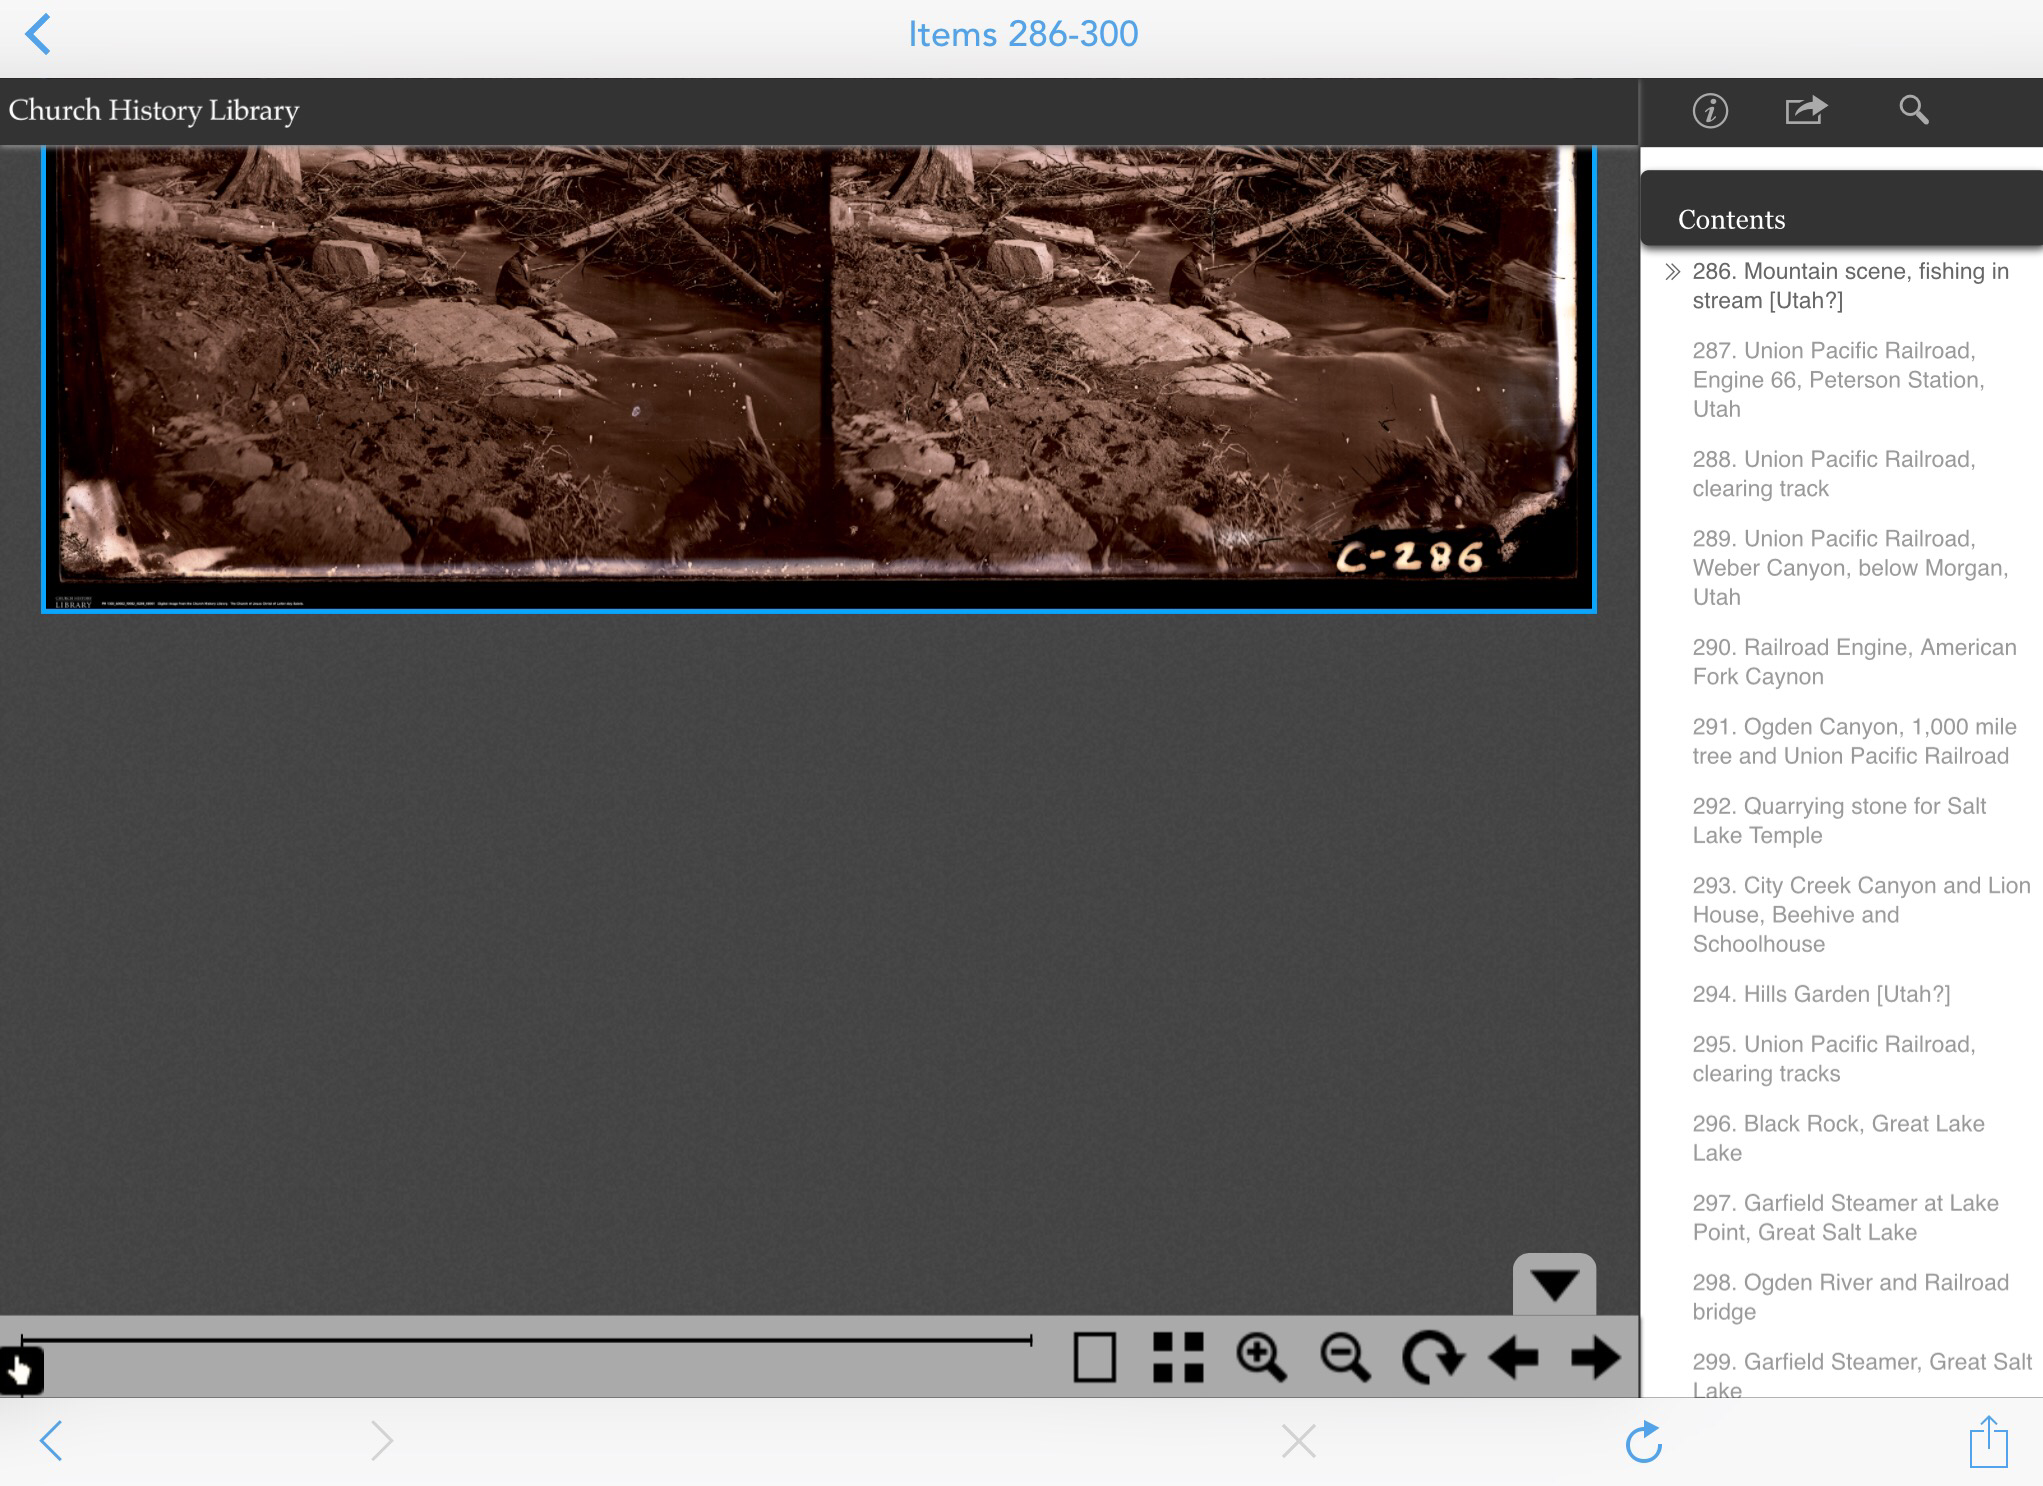
Task: Open item 287 Engine 66 Peterson Station
Action: pyautogui.click(x=1838, y=380)
